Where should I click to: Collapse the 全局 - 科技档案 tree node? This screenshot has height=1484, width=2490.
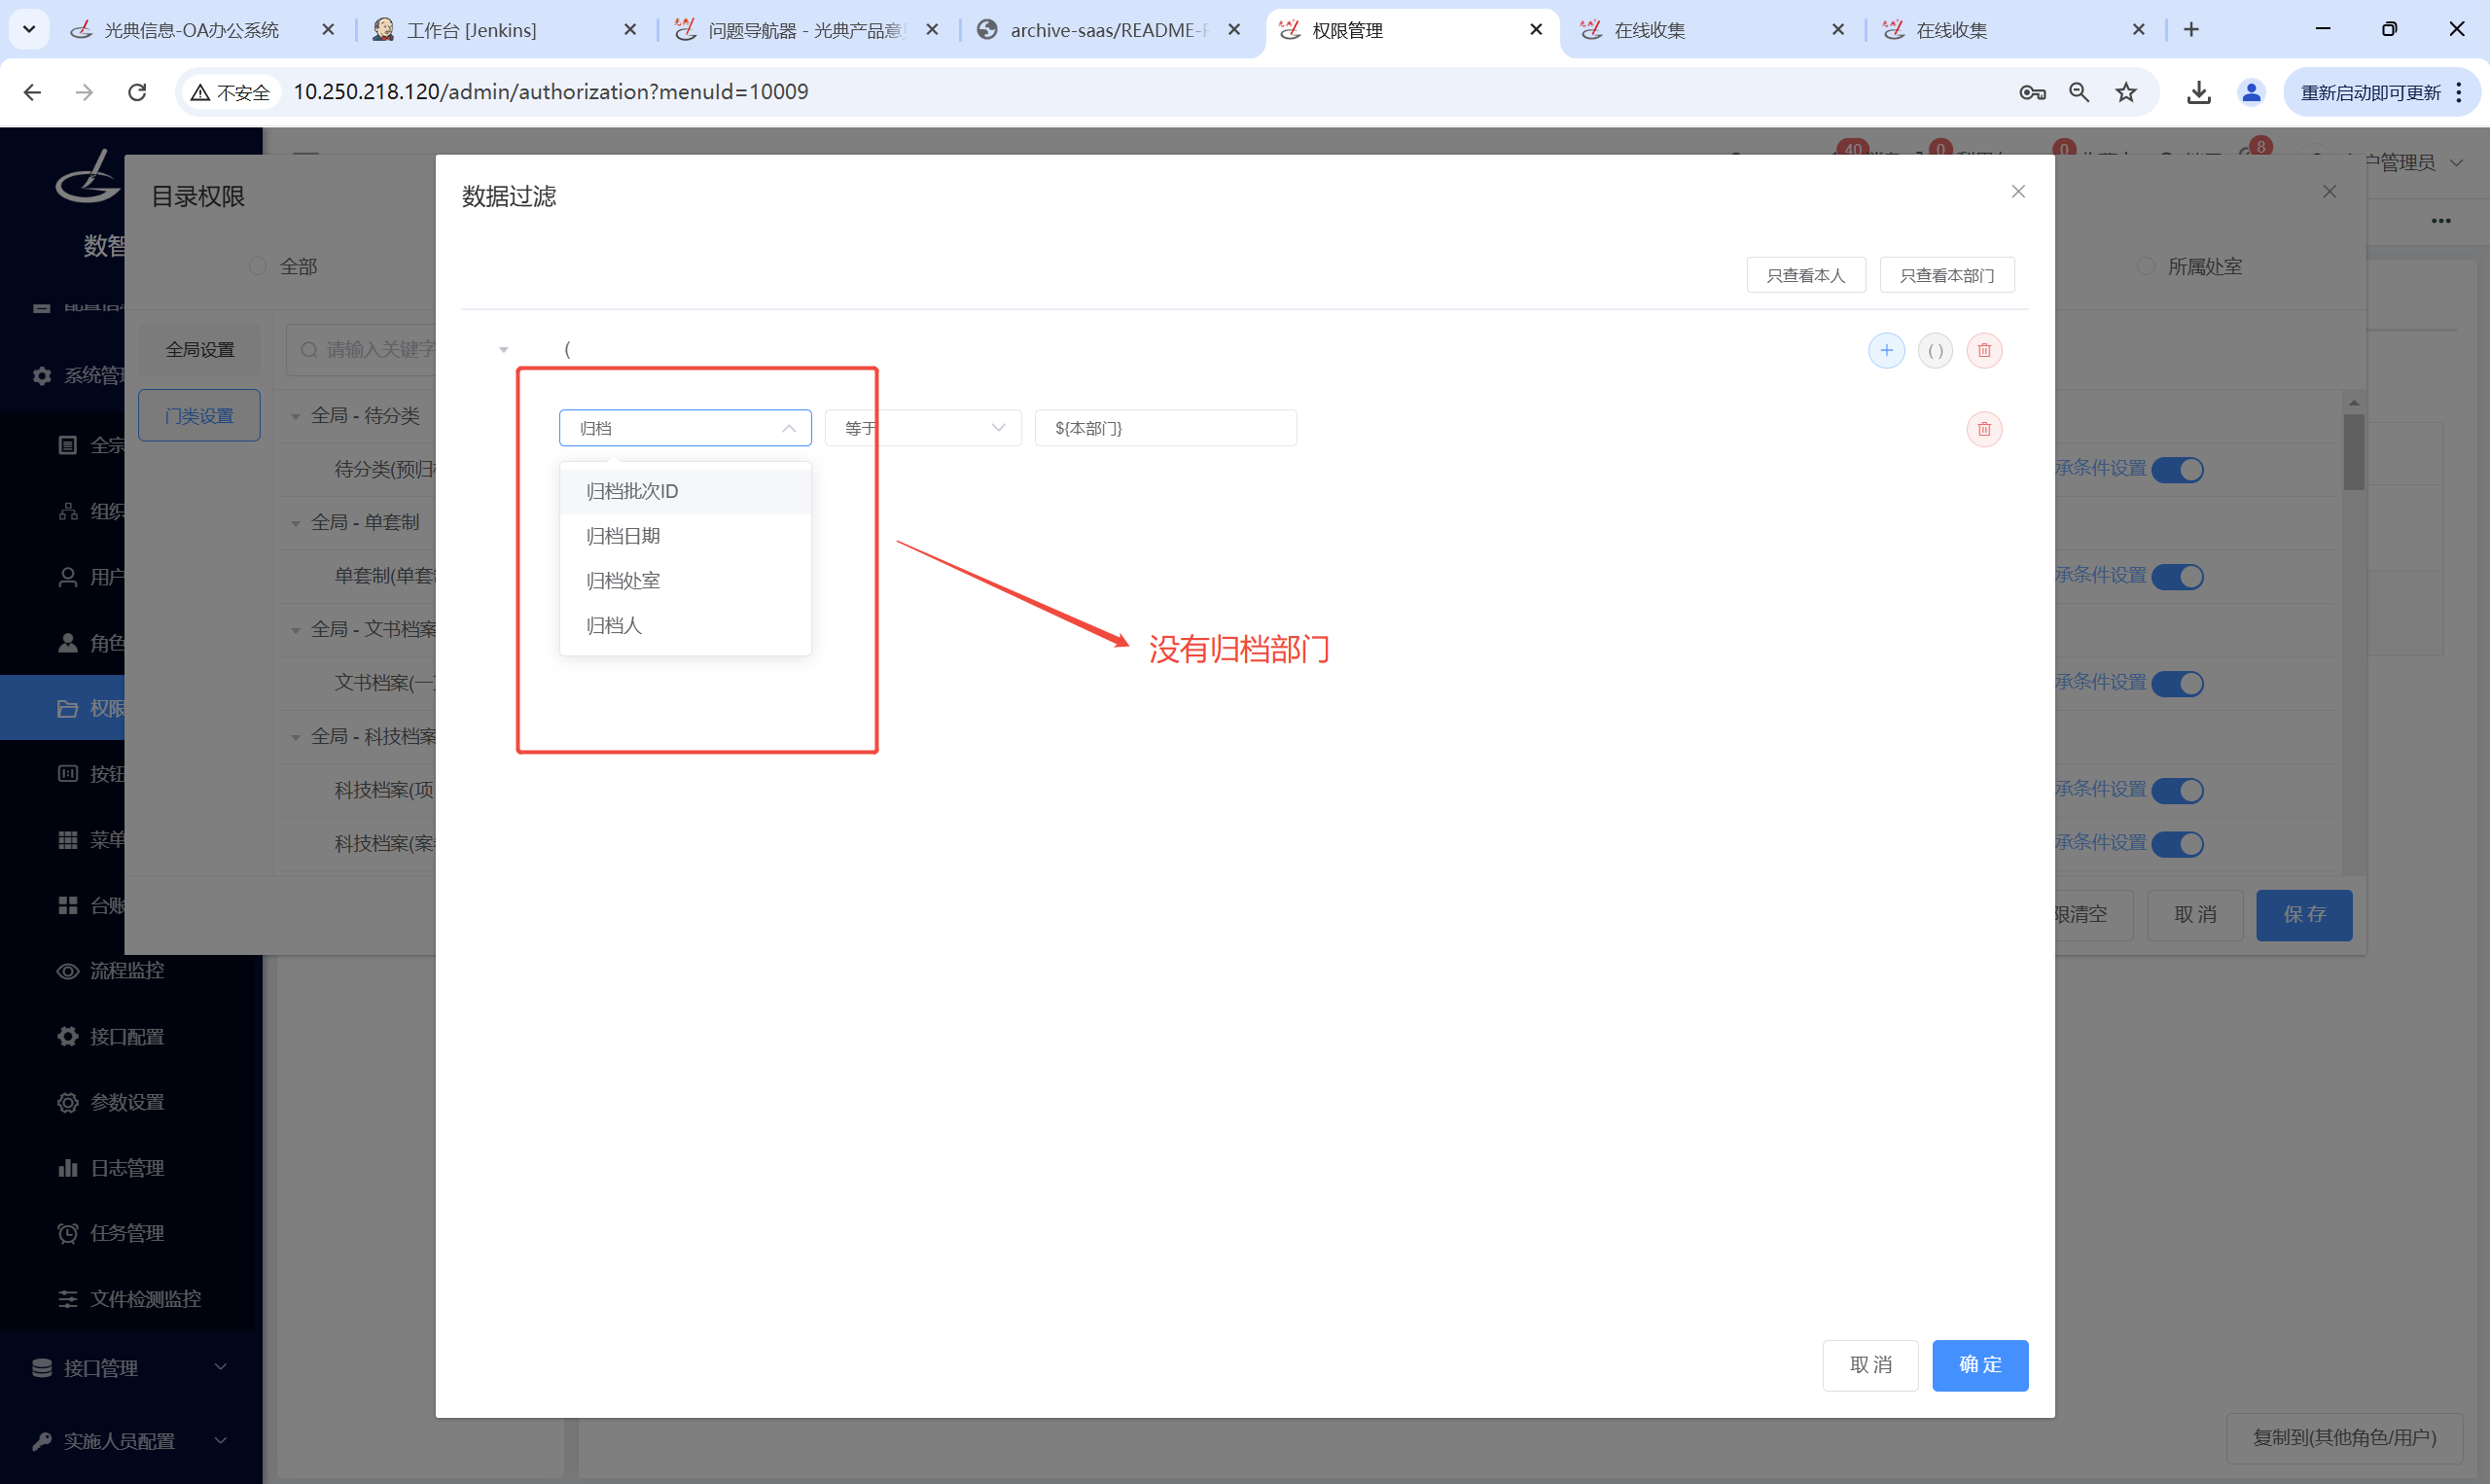[x=295, y=737]
